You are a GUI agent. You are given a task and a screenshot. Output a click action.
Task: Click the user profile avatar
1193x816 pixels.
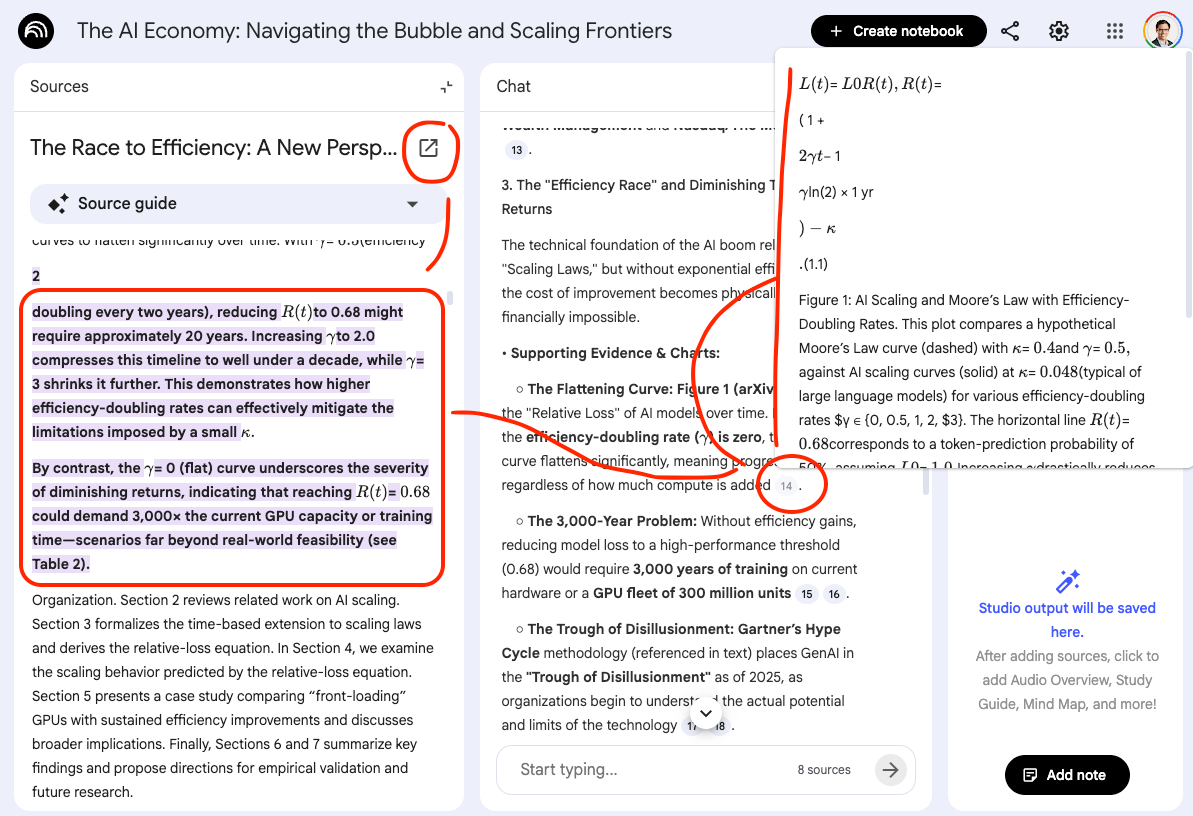(1163, 30)
